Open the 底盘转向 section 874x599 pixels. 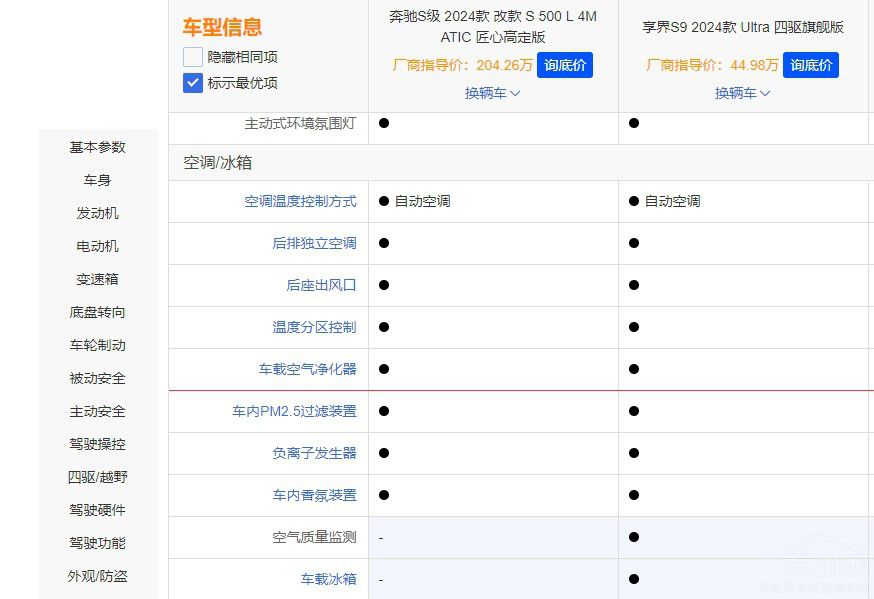(x=96, y=312)
